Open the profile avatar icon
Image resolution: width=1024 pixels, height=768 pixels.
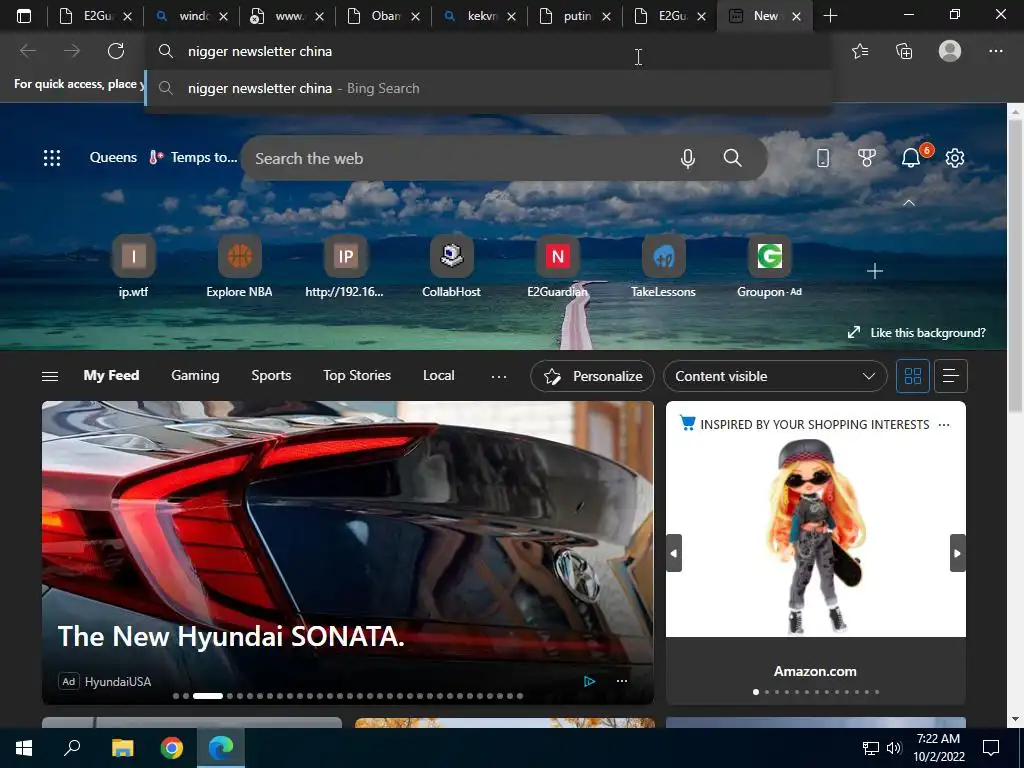[x=950, y=51]
